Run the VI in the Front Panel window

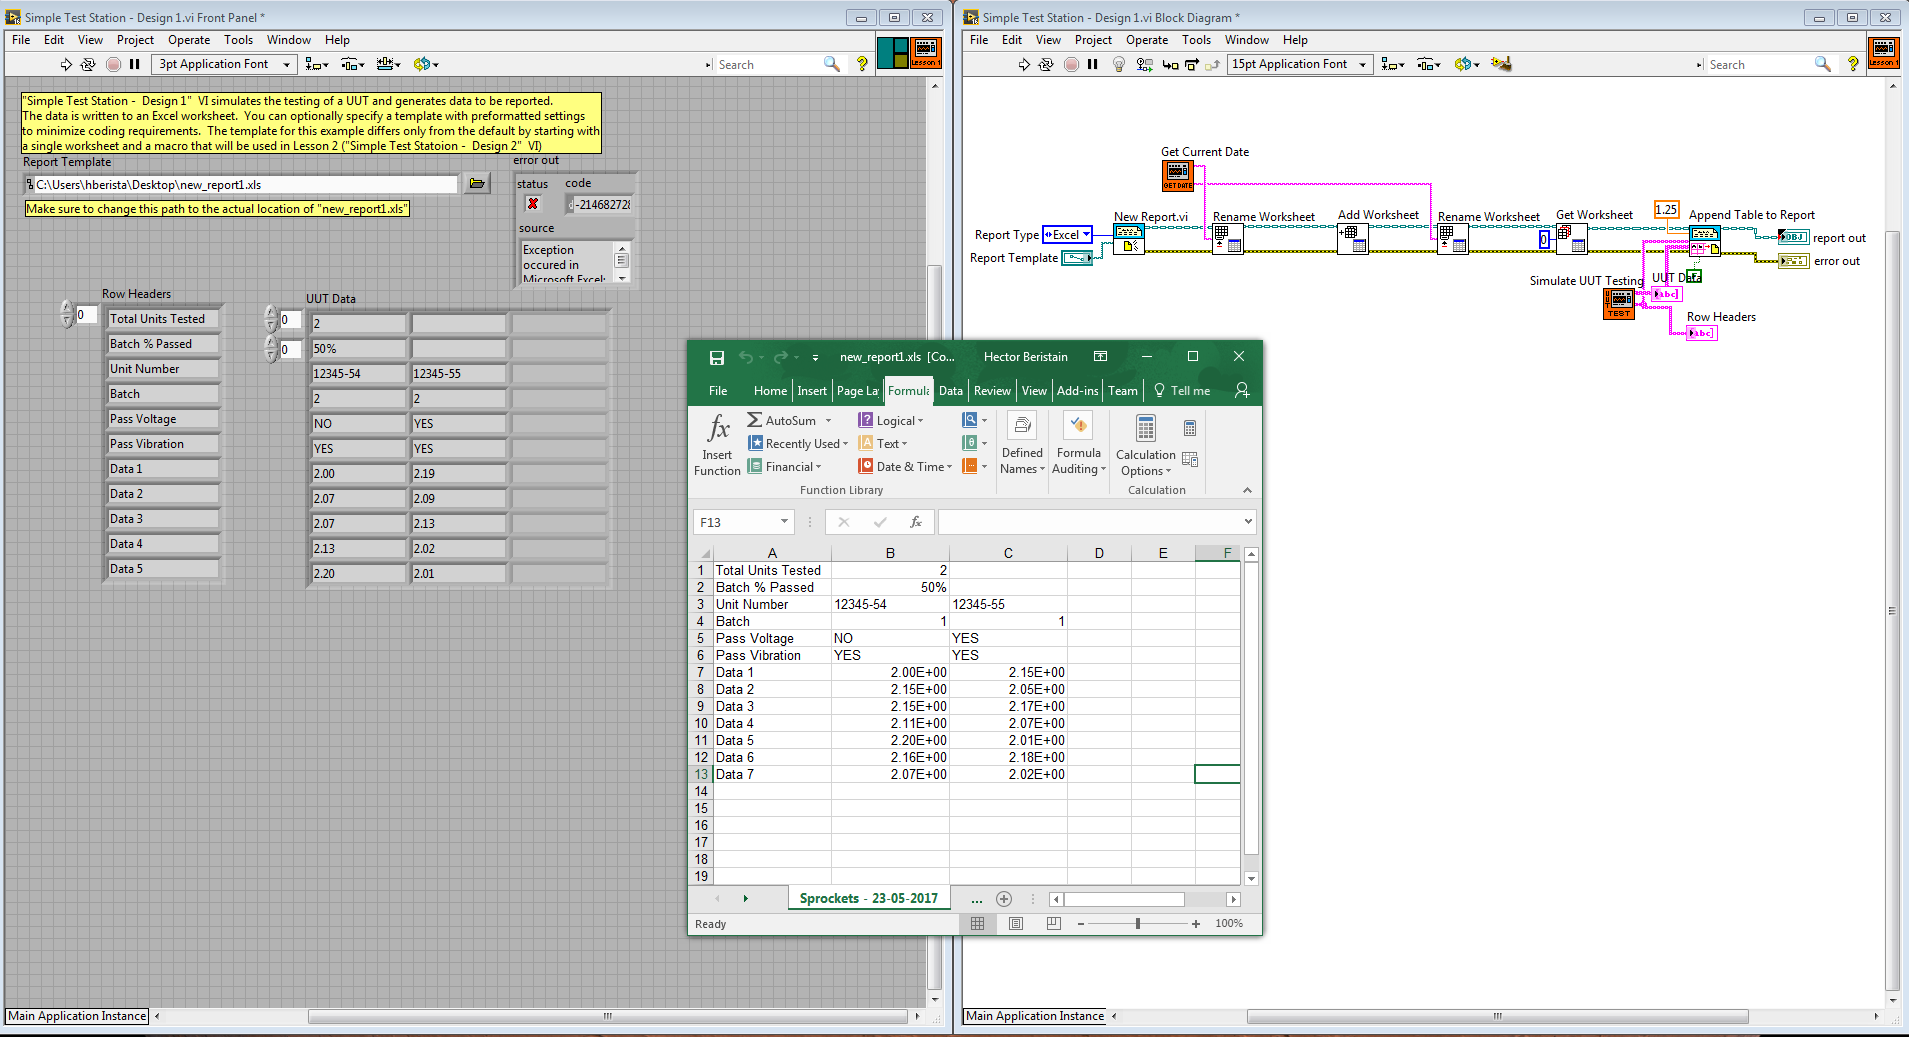66,64
